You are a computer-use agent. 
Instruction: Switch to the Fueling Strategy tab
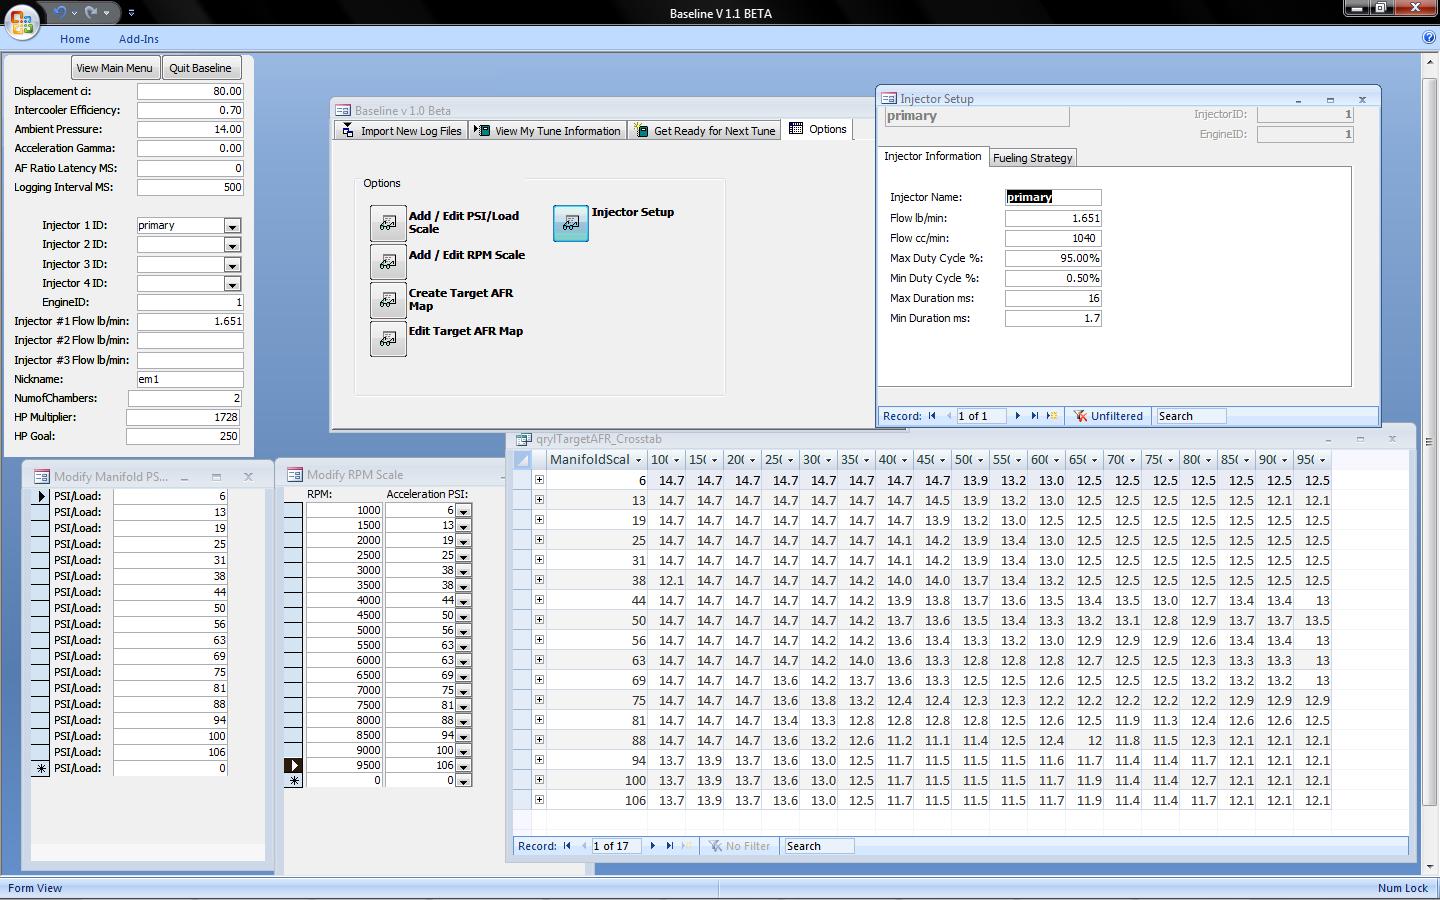pyautogui.click(x=1032, y=158)
